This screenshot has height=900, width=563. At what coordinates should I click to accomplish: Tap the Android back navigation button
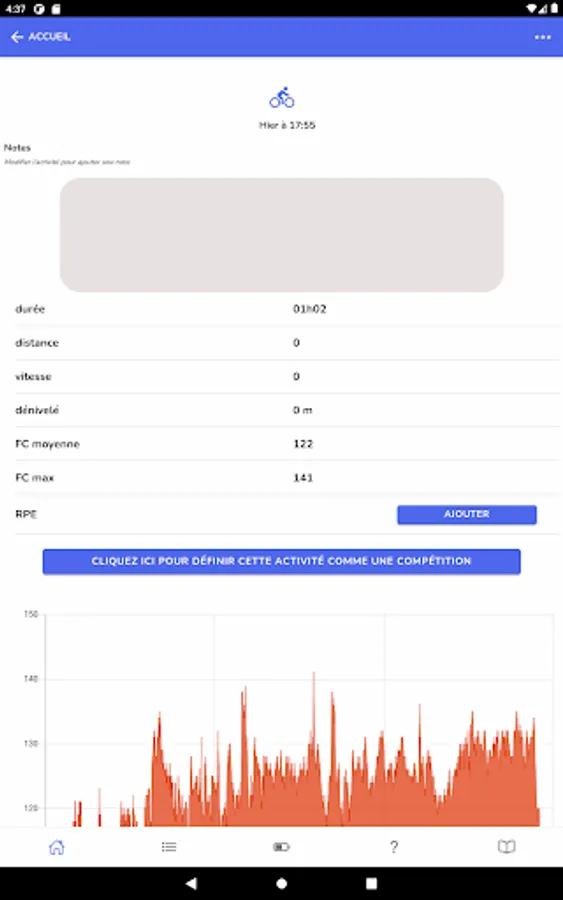[191, 883]
